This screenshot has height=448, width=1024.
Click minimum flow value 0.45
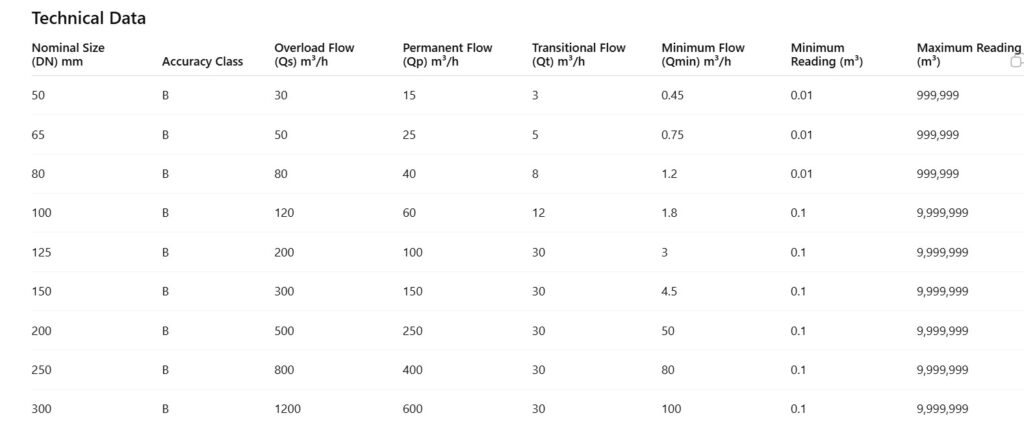[x=672, y=95]
